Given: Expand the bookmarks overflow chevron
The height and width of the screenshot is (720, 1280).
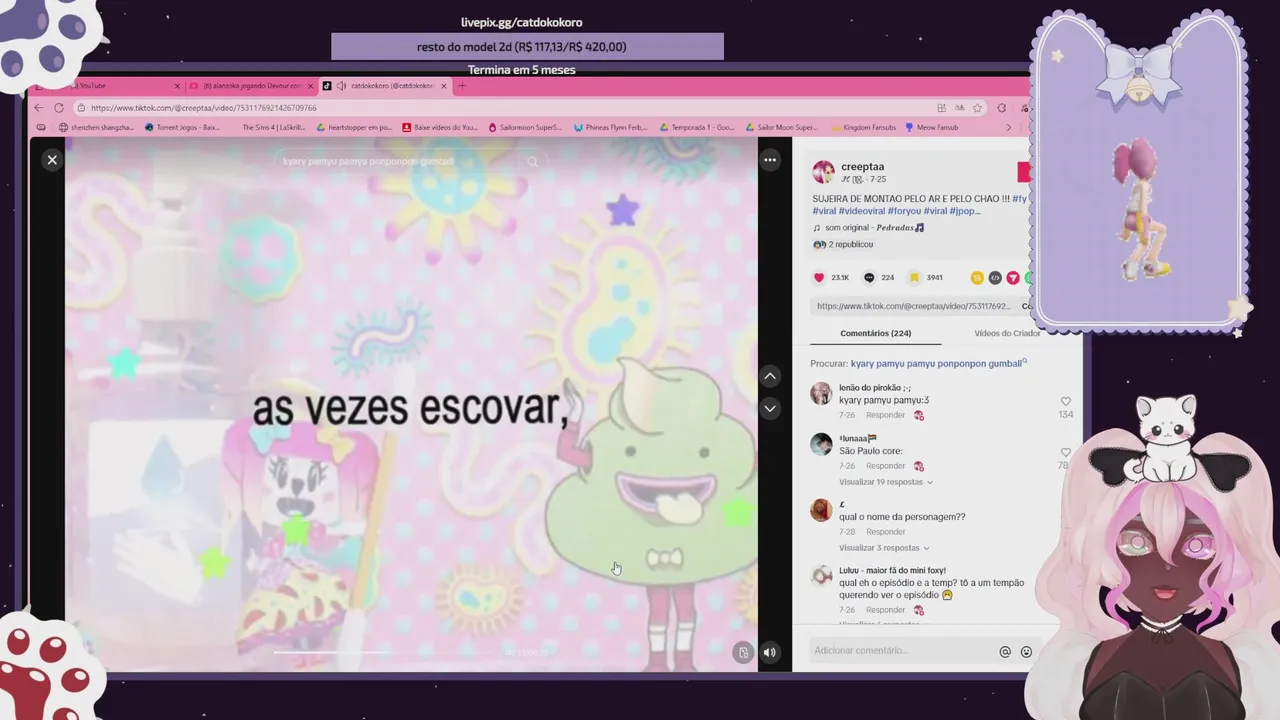Looking at the screenshot, I should tap(1008, 128).
